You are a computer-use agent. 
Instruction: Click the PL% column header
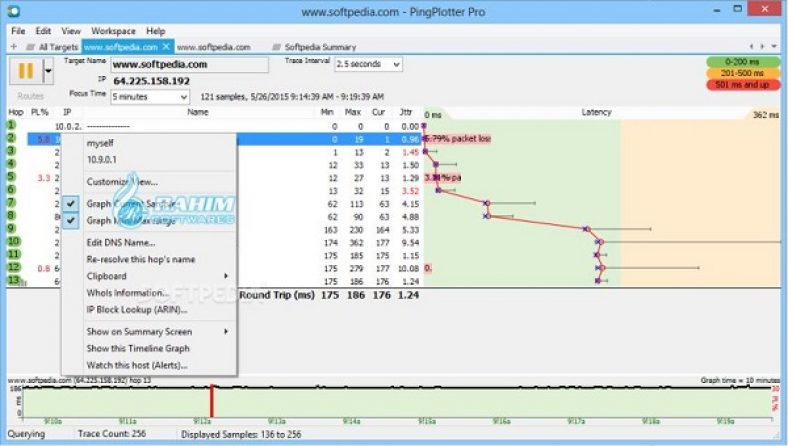pyautogui.click(x=40, y=112)
